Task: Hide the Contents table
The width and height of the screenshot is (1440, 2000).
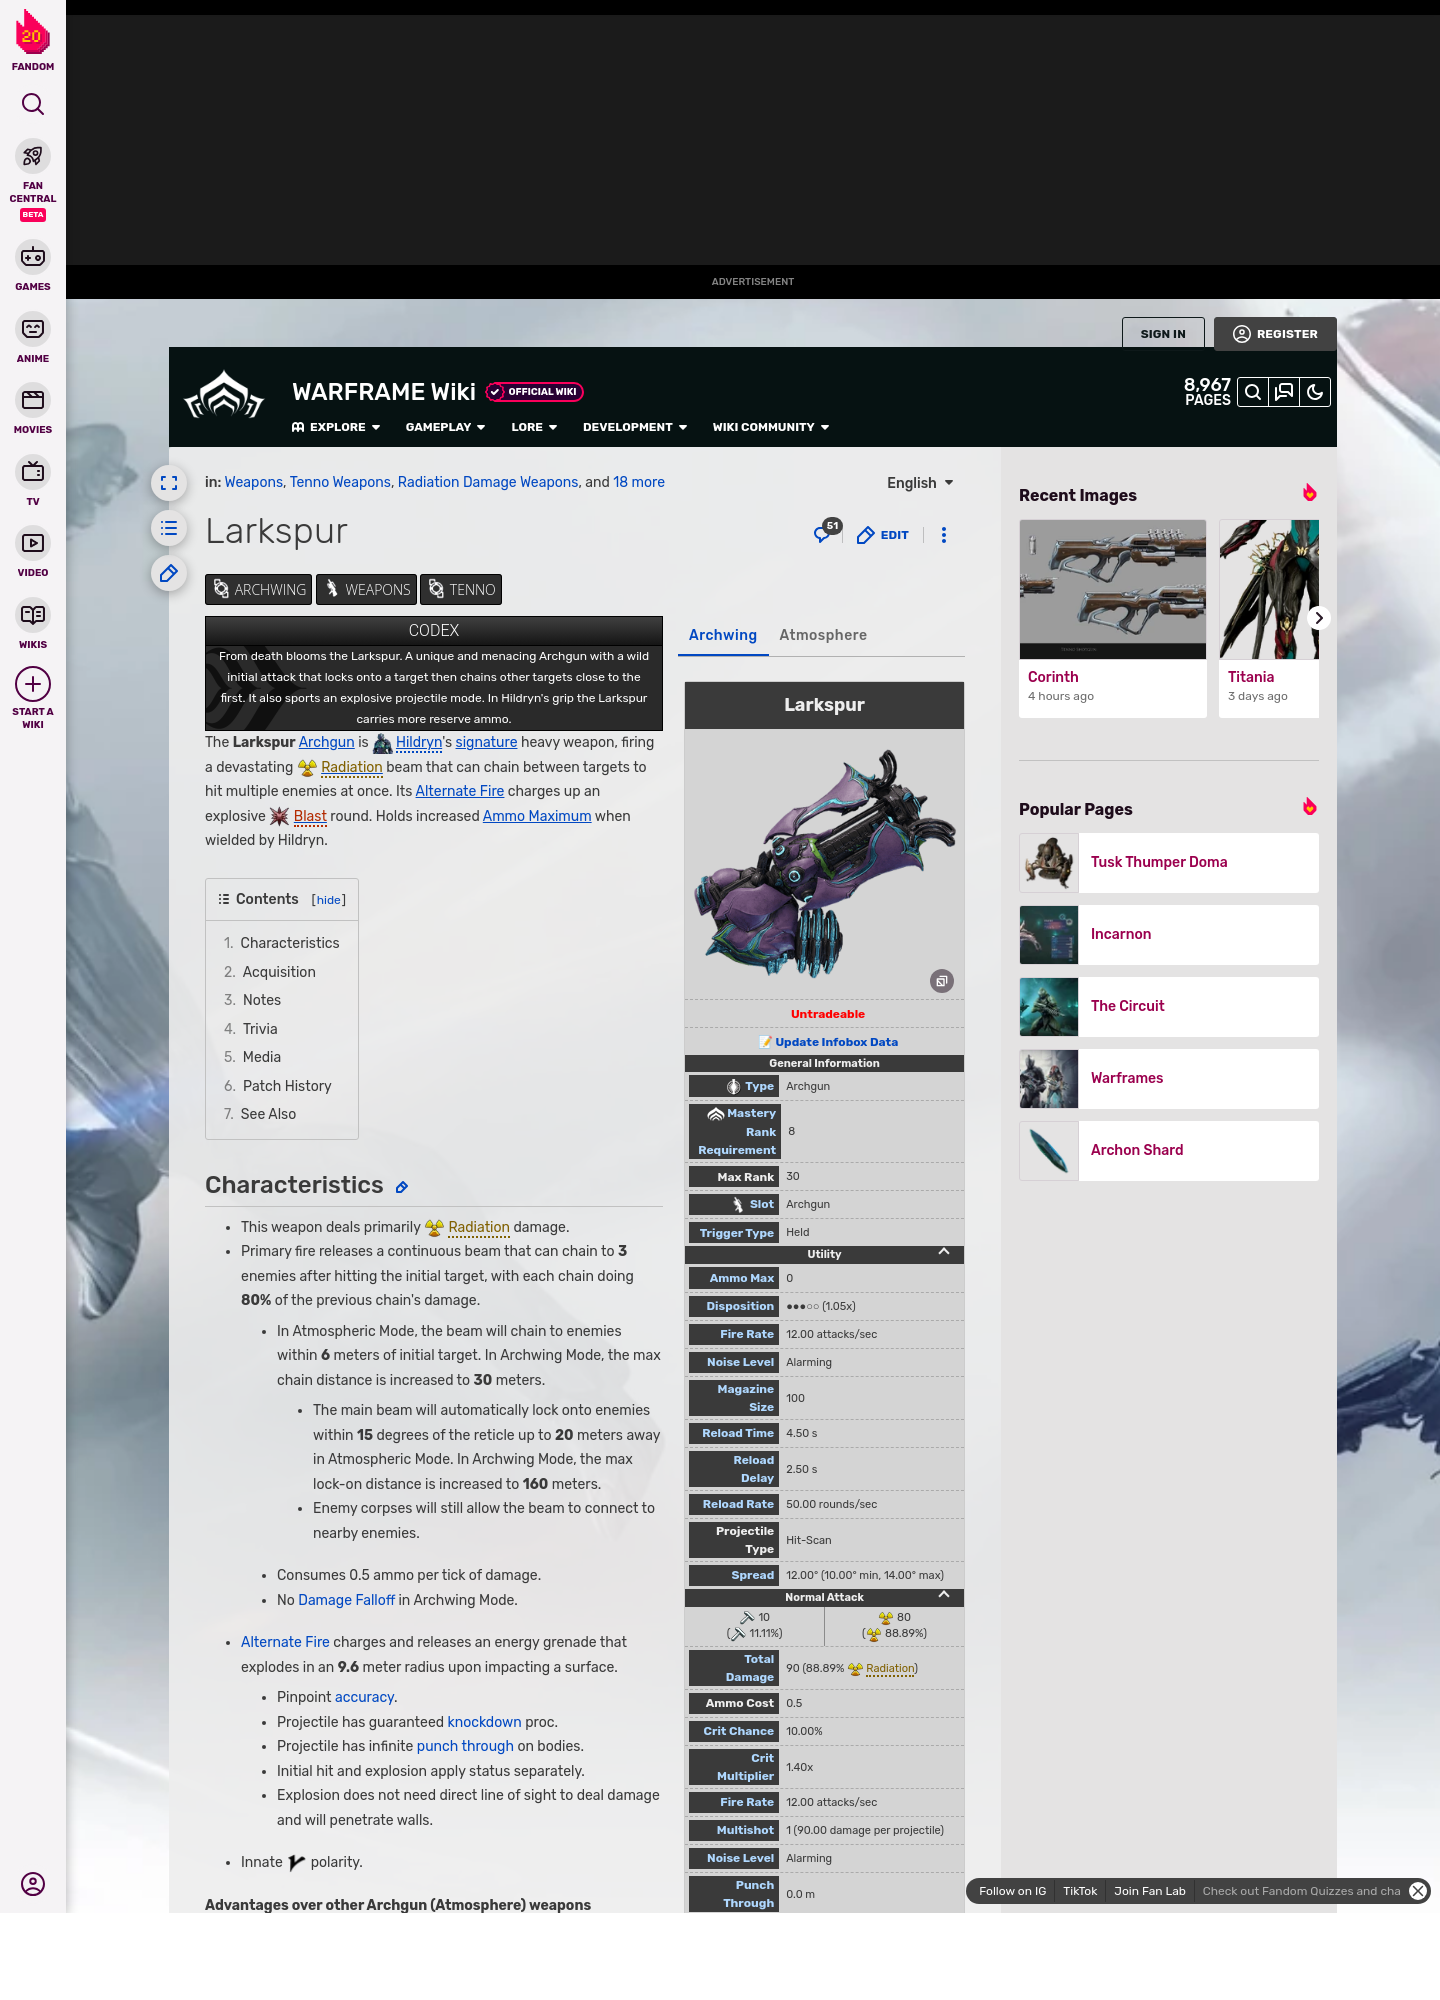Action: (329, 900)
